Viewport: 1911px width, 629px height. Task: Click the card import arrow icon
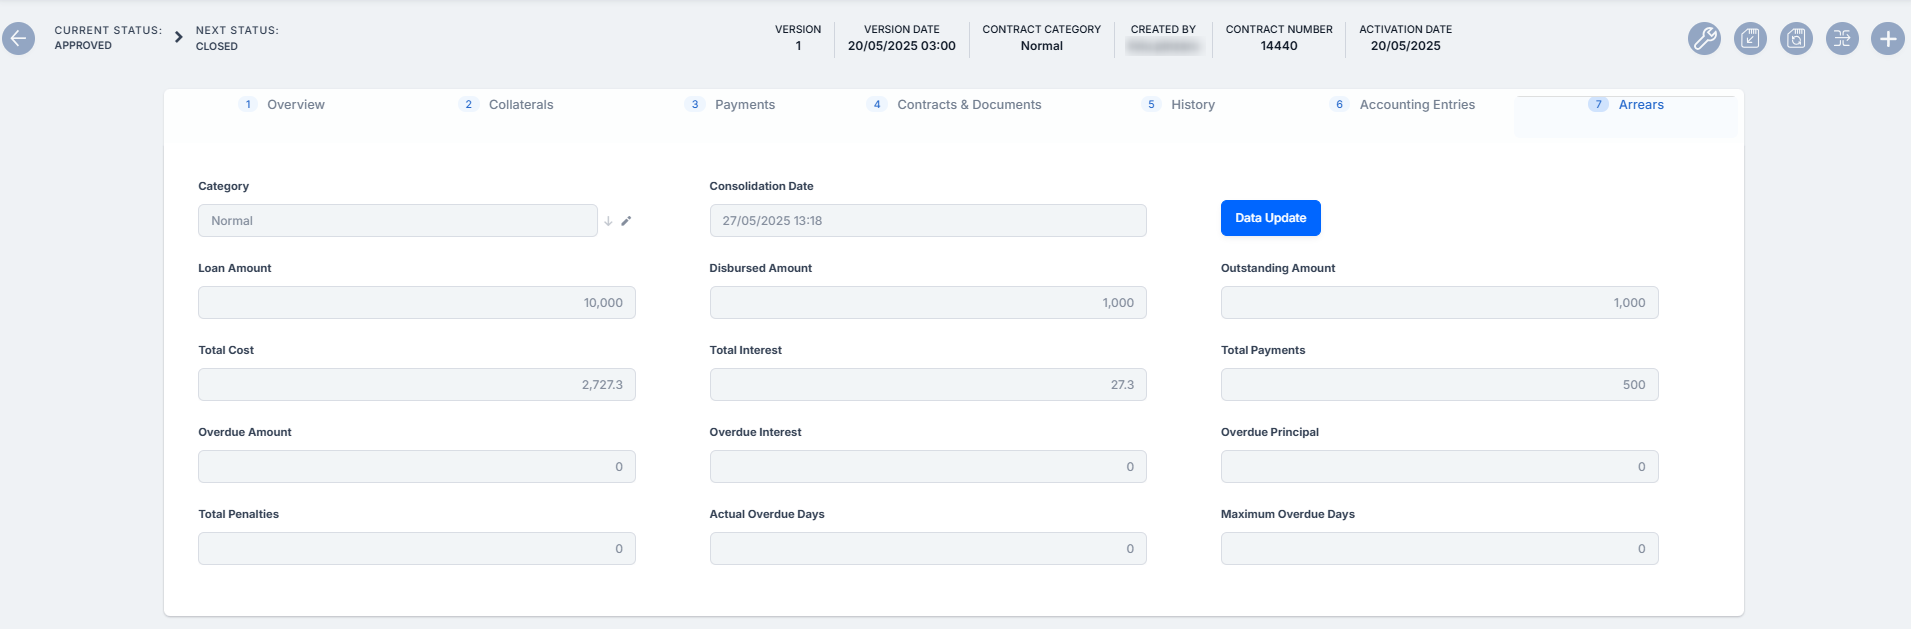point(1750,39)
